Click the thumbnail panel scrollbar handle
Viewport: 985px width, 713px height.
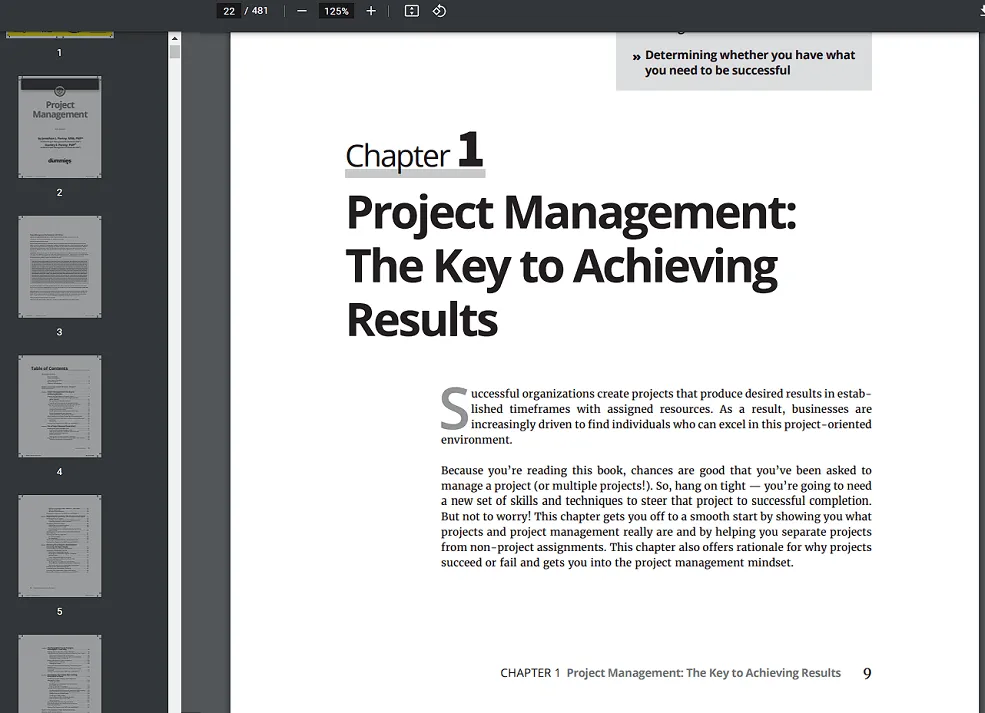coord(175,52)
